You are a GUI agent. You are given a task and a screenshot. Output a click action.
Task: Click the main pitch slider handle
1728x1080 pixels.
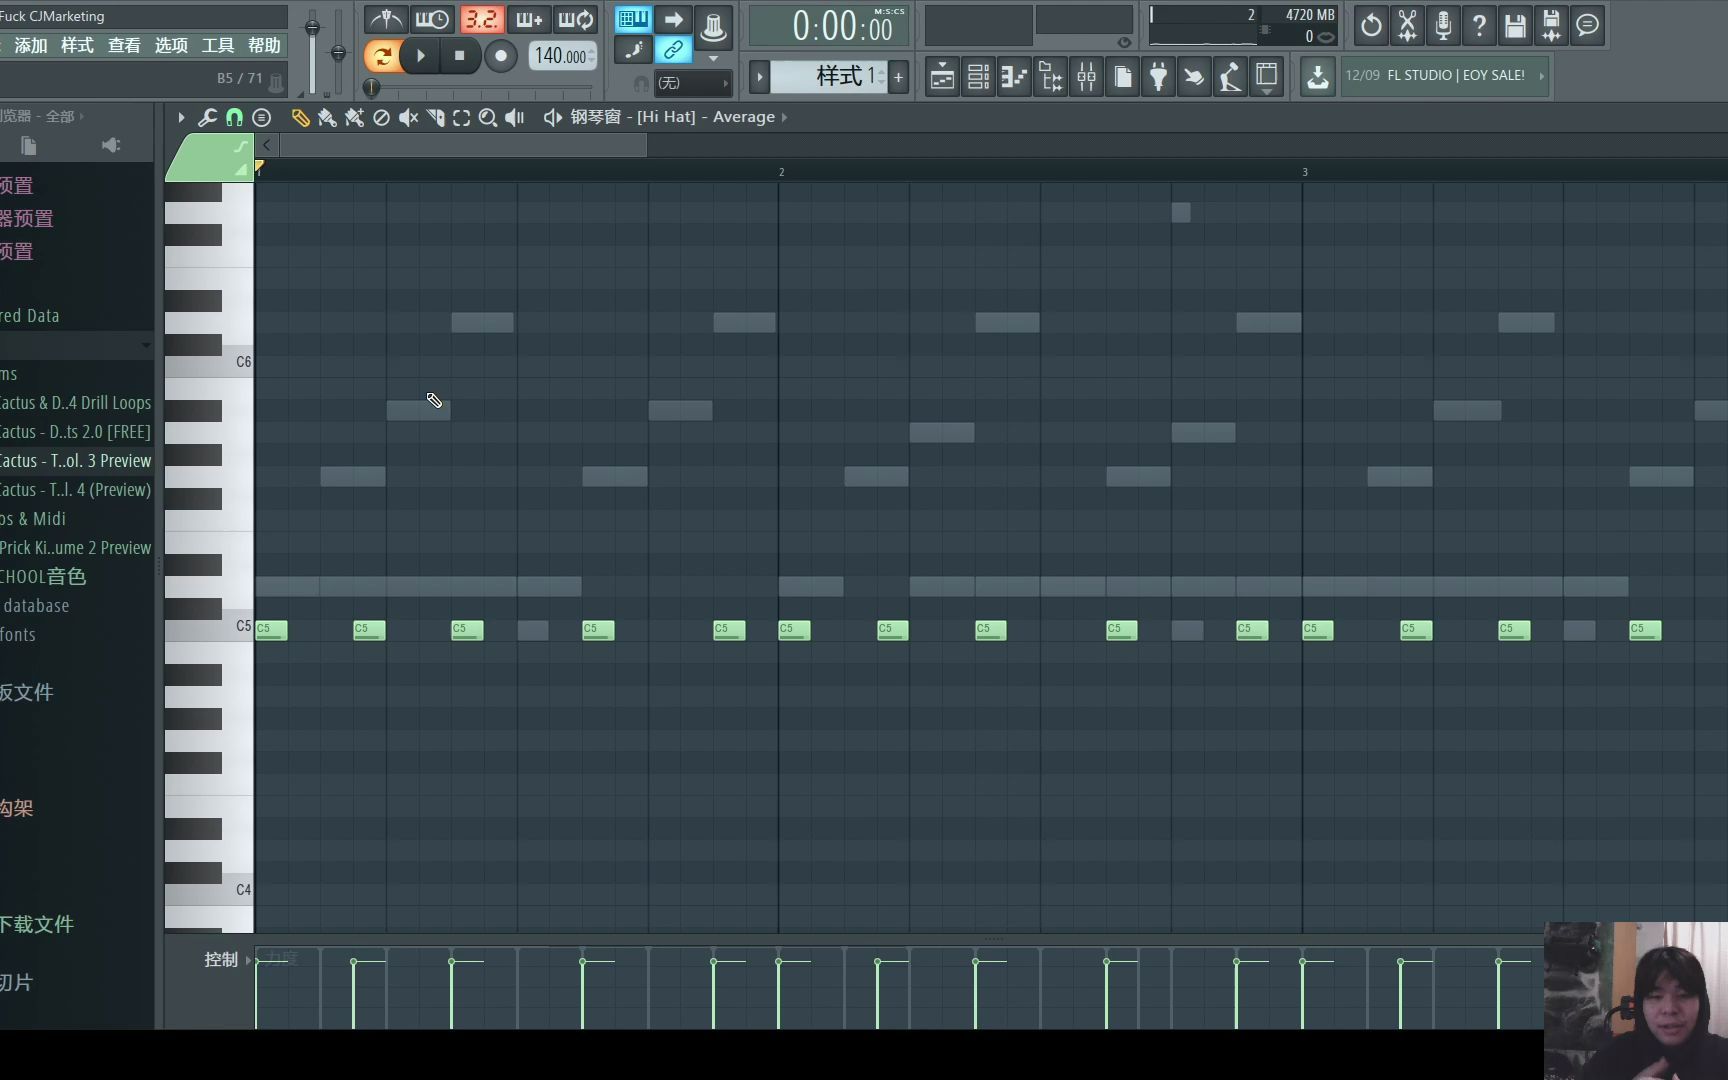(338, 52)
